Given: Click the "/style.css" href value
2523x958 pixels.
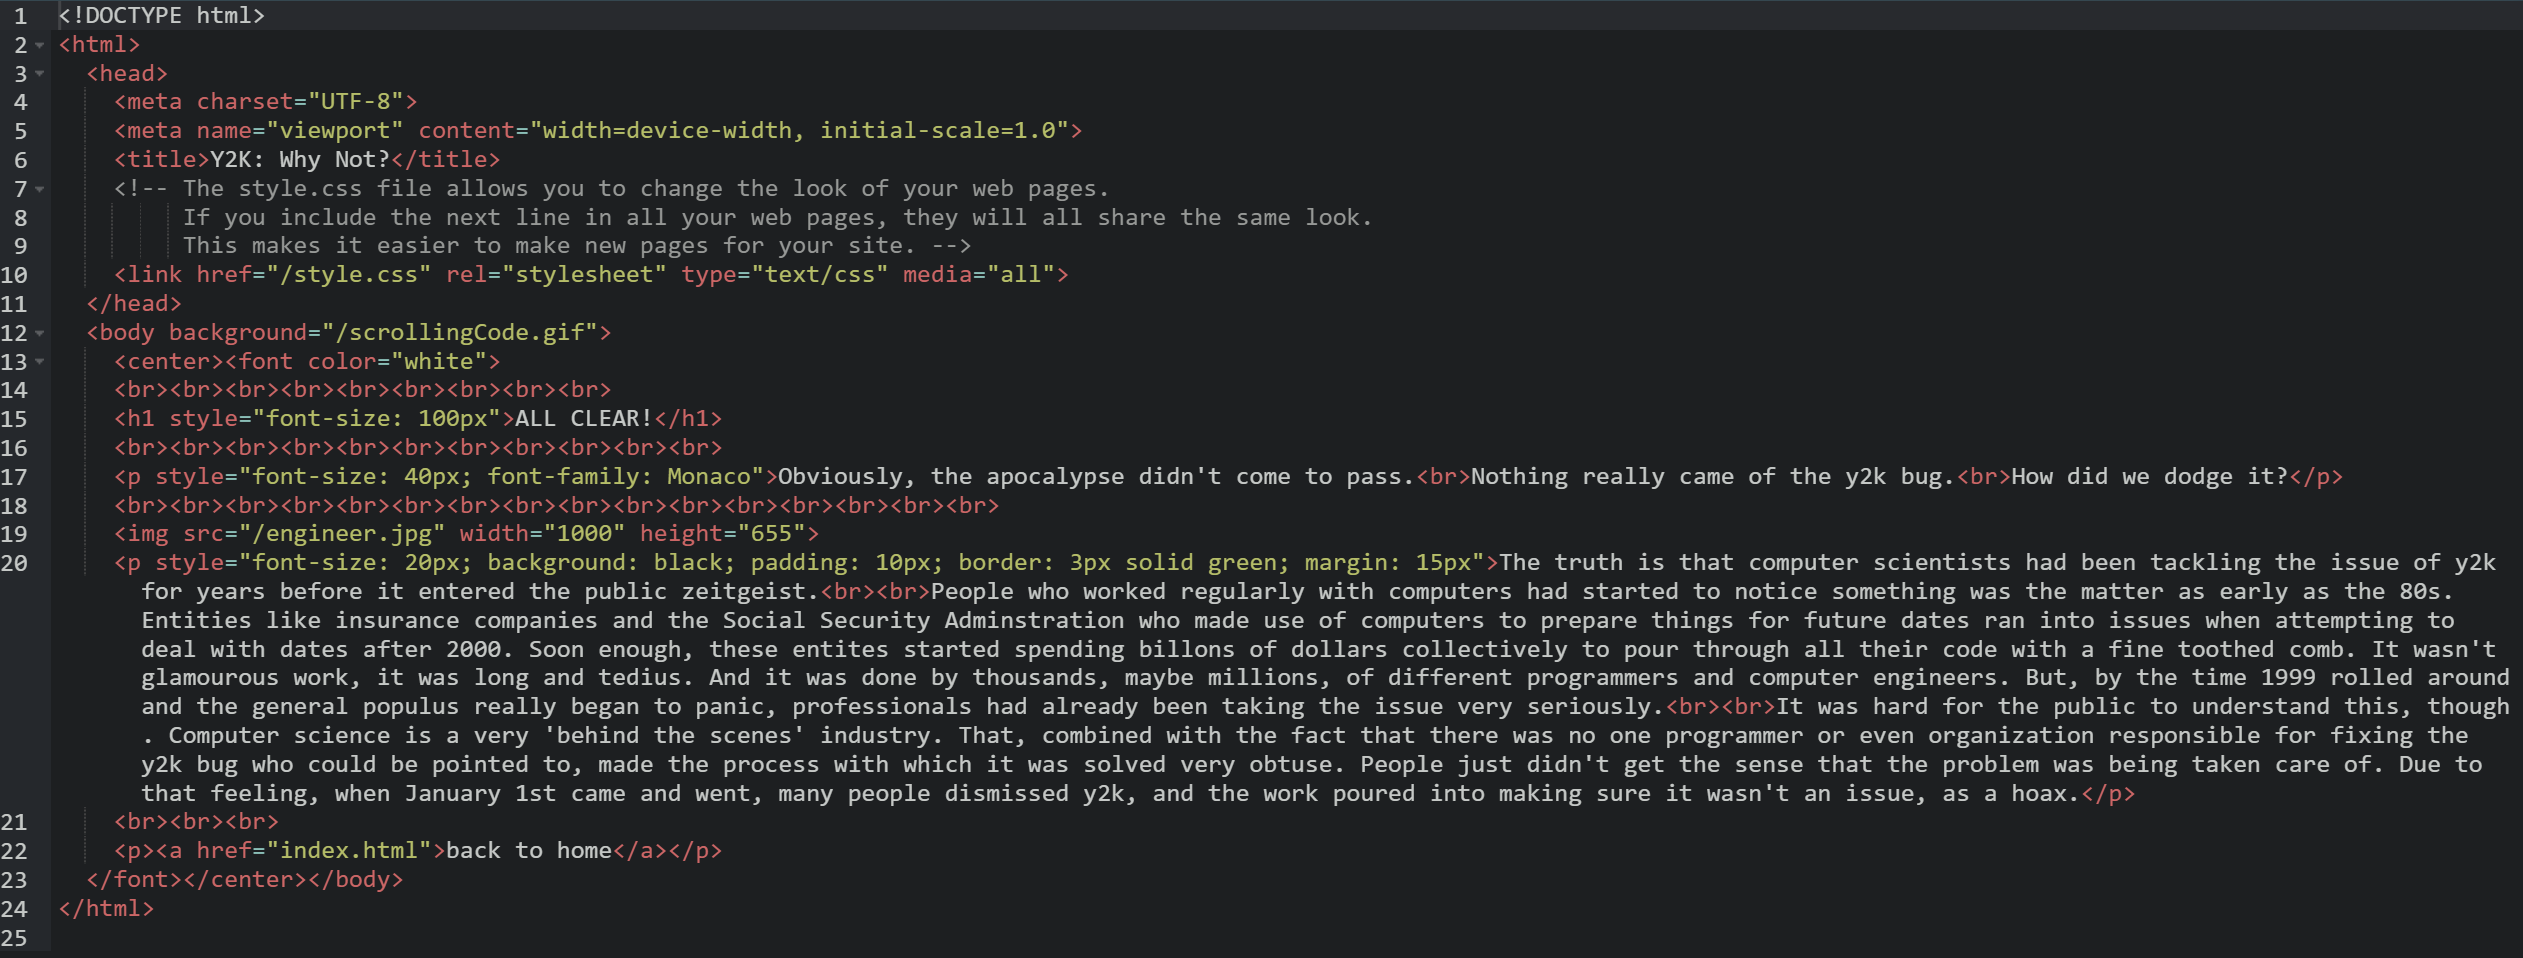Looking at the screenshot, I should coord(348,275).
